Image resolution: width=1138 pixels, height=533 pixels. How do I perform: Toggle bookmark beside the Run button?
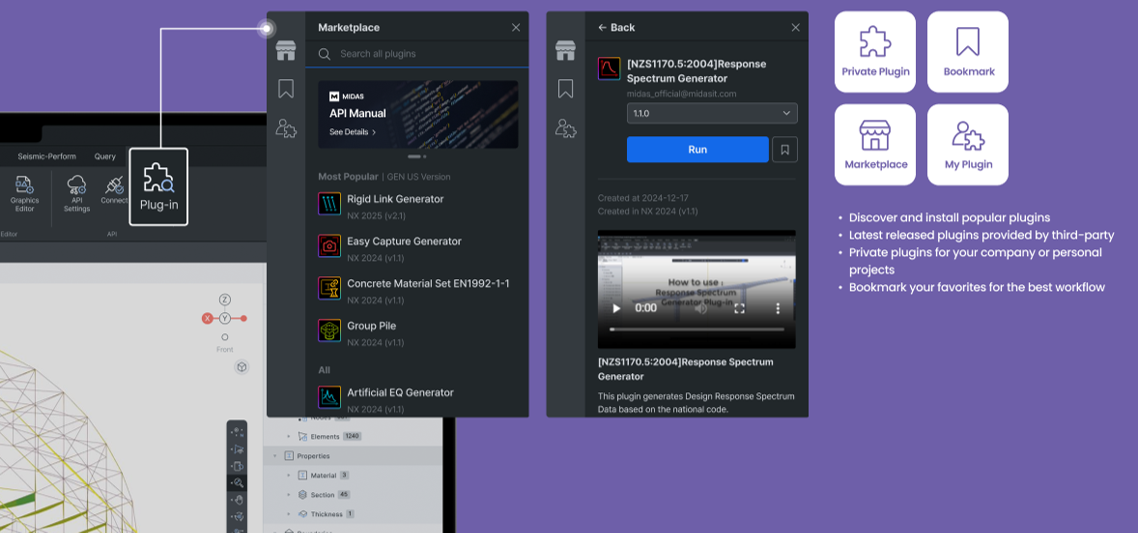click(785, 150)
